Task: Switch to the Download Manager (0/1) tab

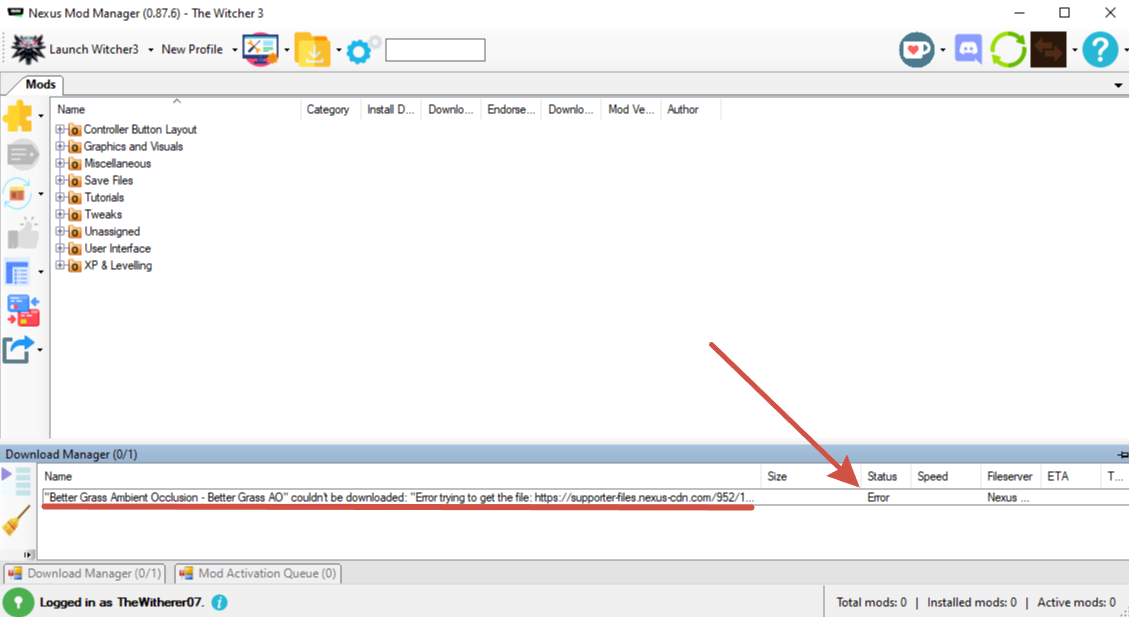Action: [86, 574]
